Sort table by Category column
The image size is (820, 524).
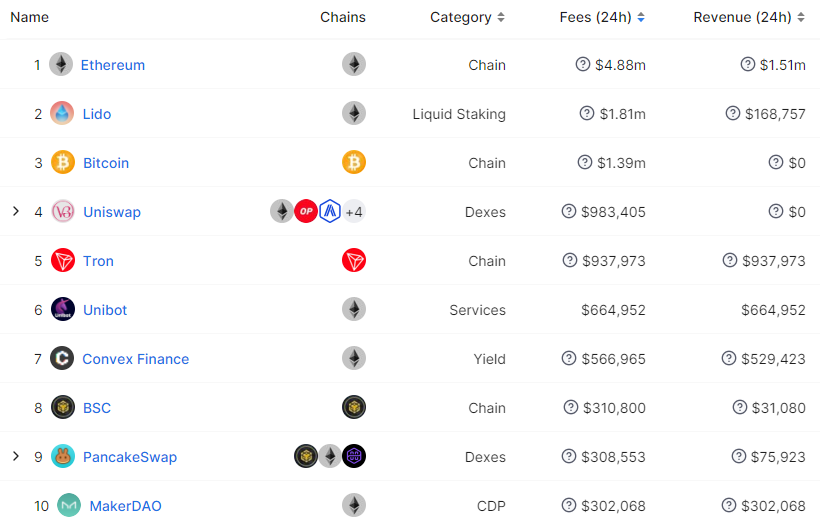467,17
